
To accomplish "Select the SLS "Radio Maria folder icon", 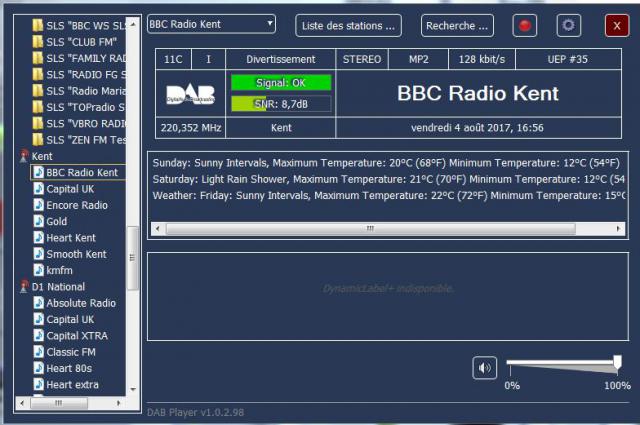I will 38,91.
